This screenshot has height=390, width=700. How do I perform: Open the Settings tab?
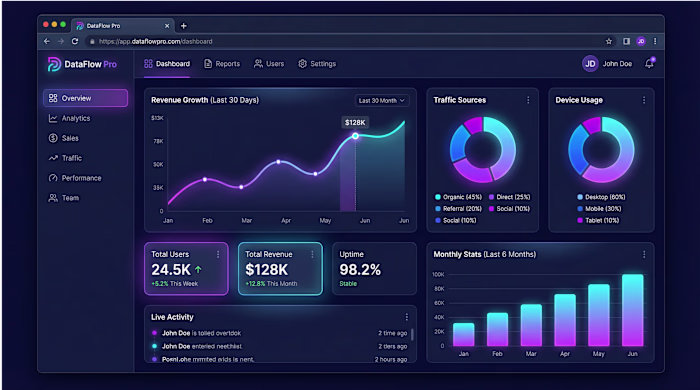[317, 64]
